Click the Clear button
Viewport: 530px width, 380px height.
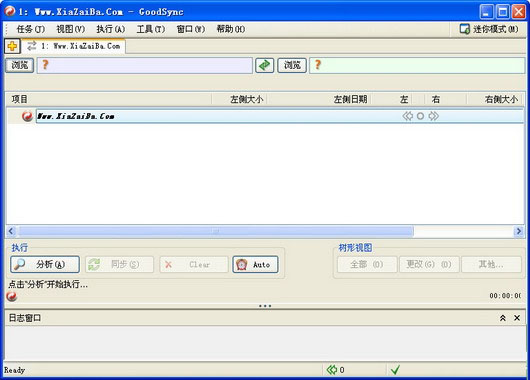pyautogui.click(x=194, y=264)
